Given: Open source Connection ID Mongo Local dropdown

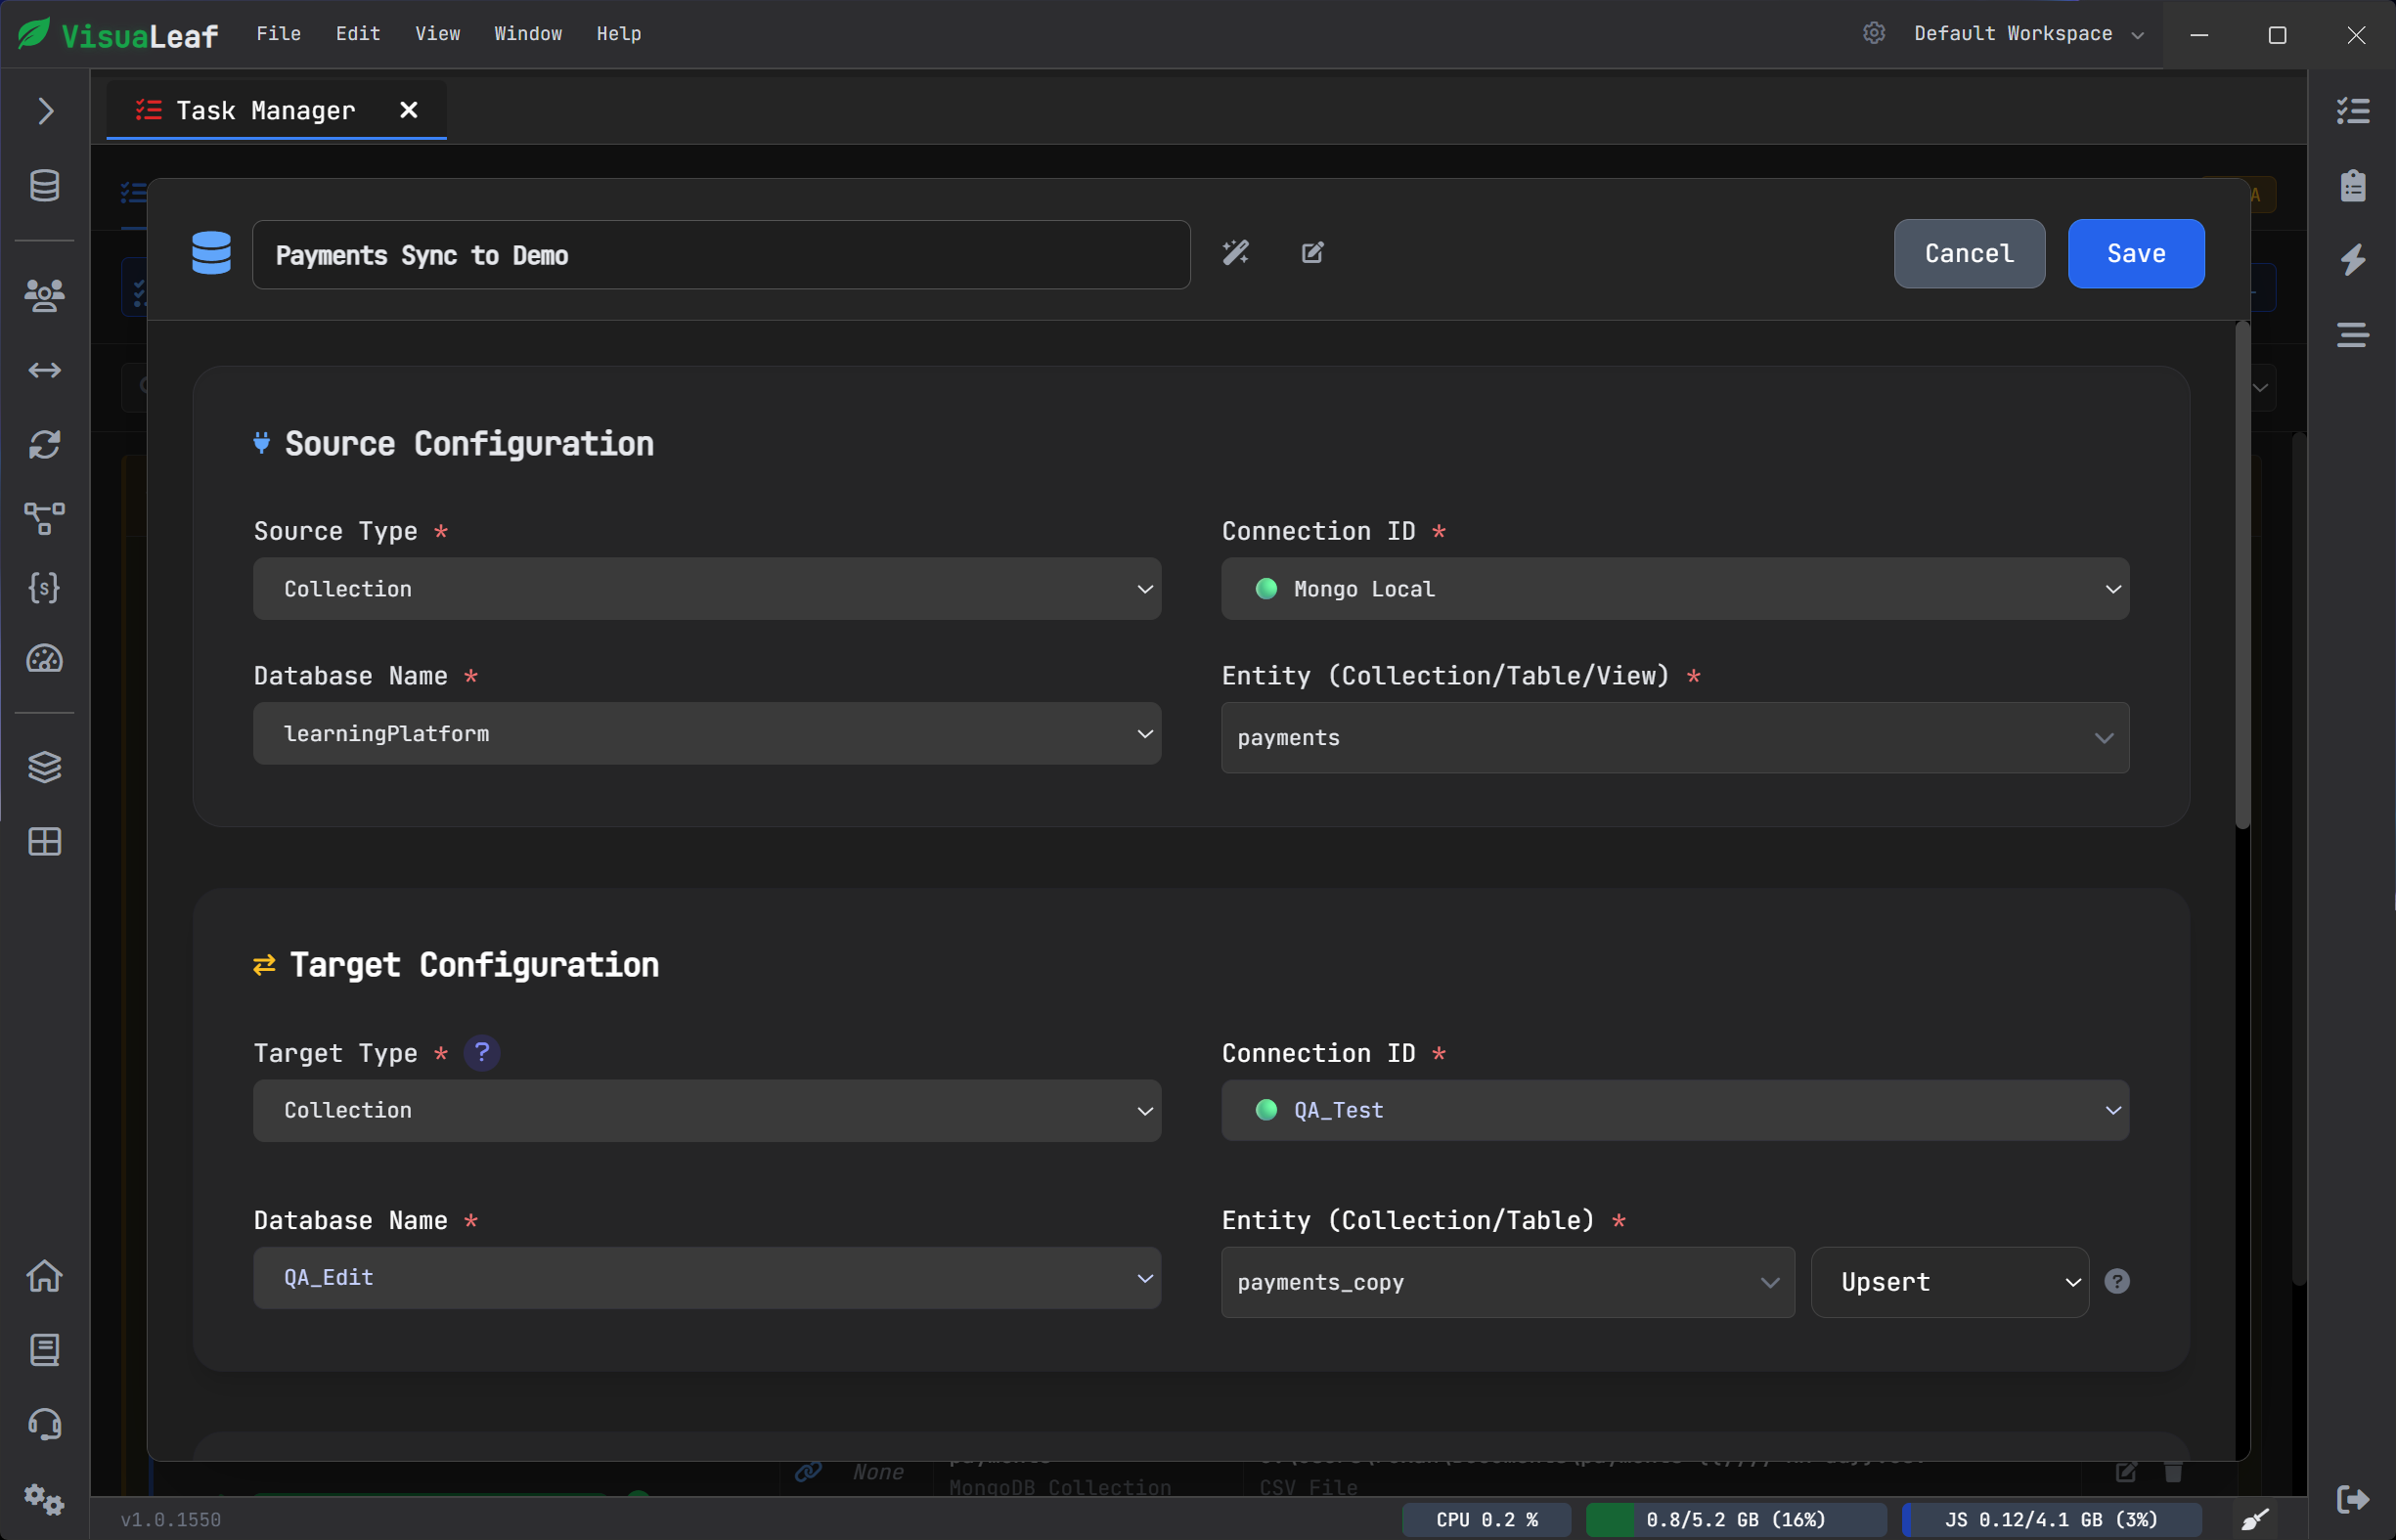Looking at the screenshot, I should (1675, 589).
